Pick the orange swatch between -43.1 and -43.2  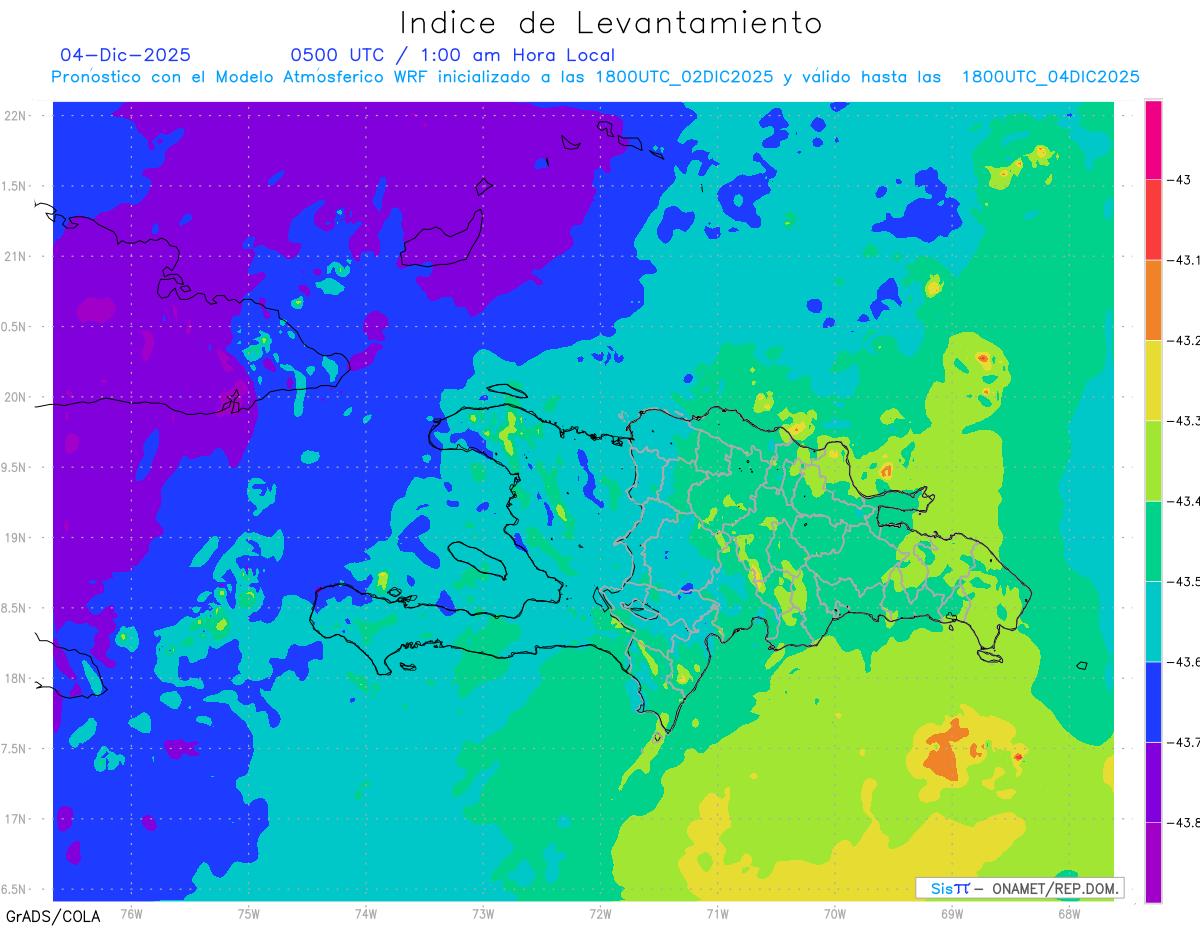1153,300
